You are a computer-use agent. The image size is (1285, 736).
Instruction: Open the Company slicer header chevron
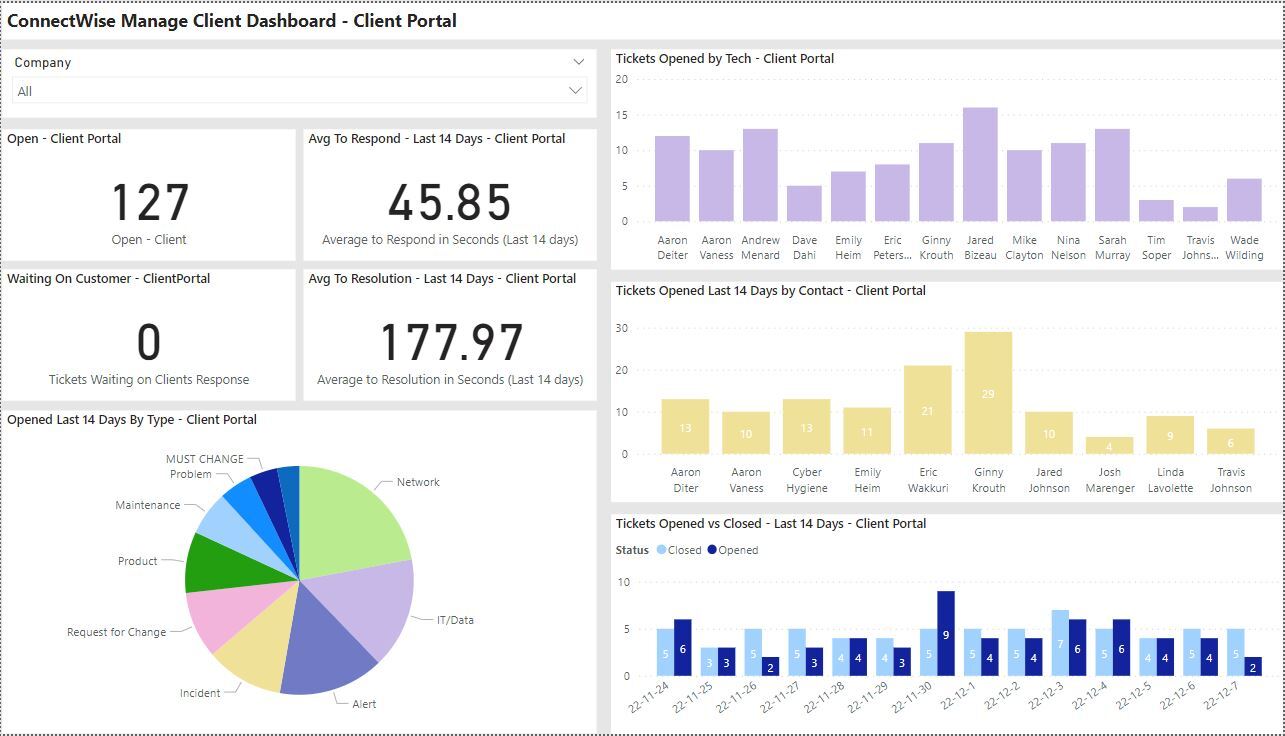[x=578, y=62]
